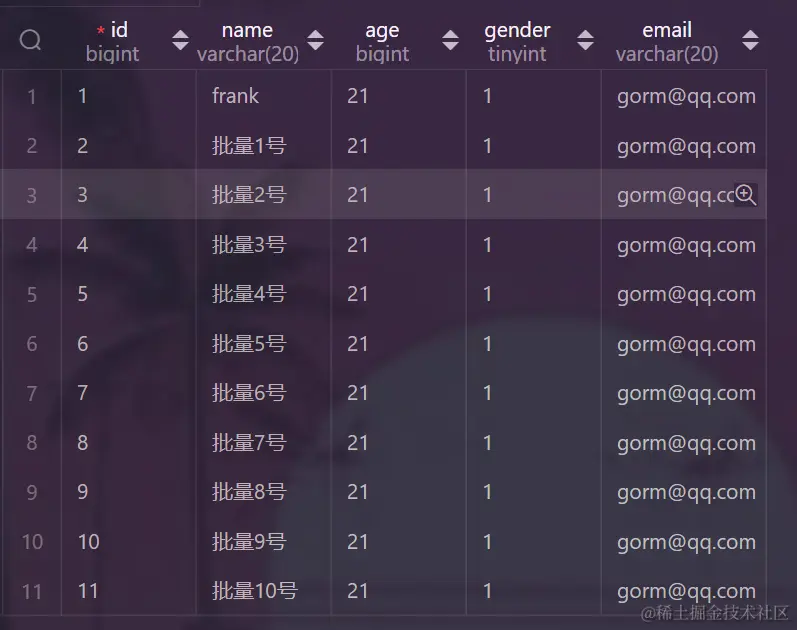Select the name cell '批量2号'
The image size is (797, 630).
pos(264,195)
